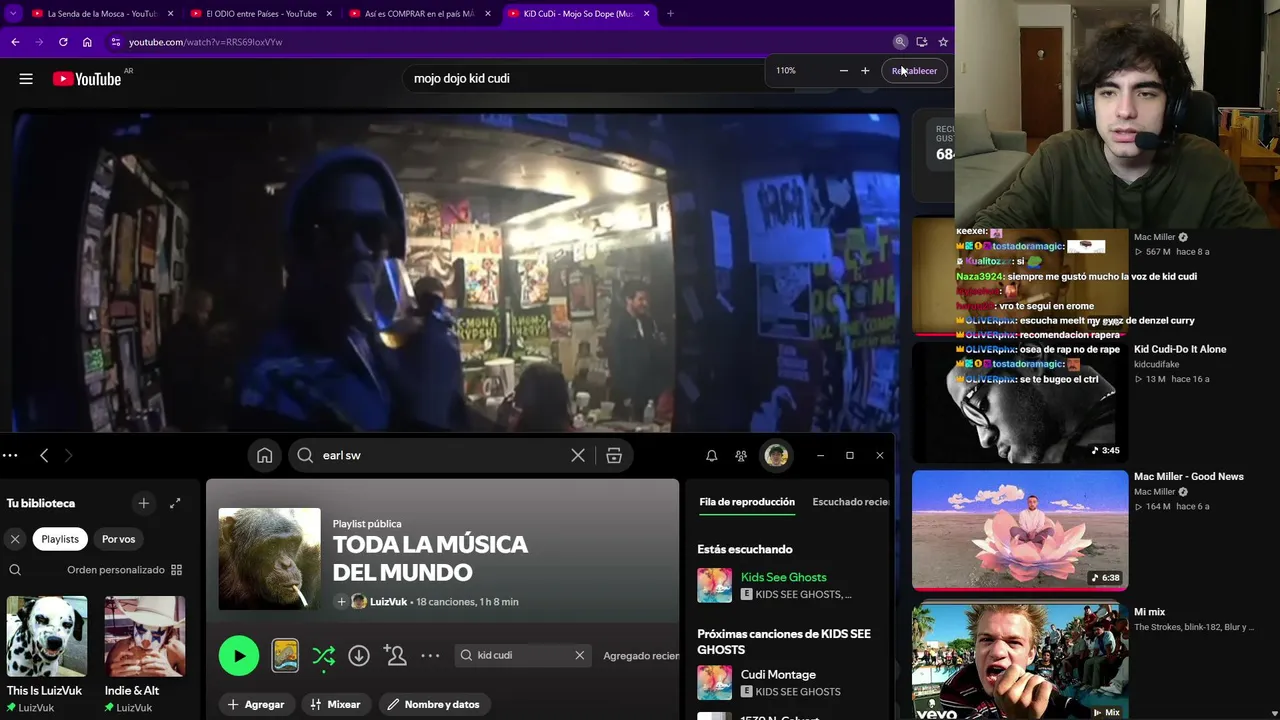The height and width of the screenshot is (720, 1280).
Task: Open the Orden personalizado sort dropdown
Action: [124, 570]
